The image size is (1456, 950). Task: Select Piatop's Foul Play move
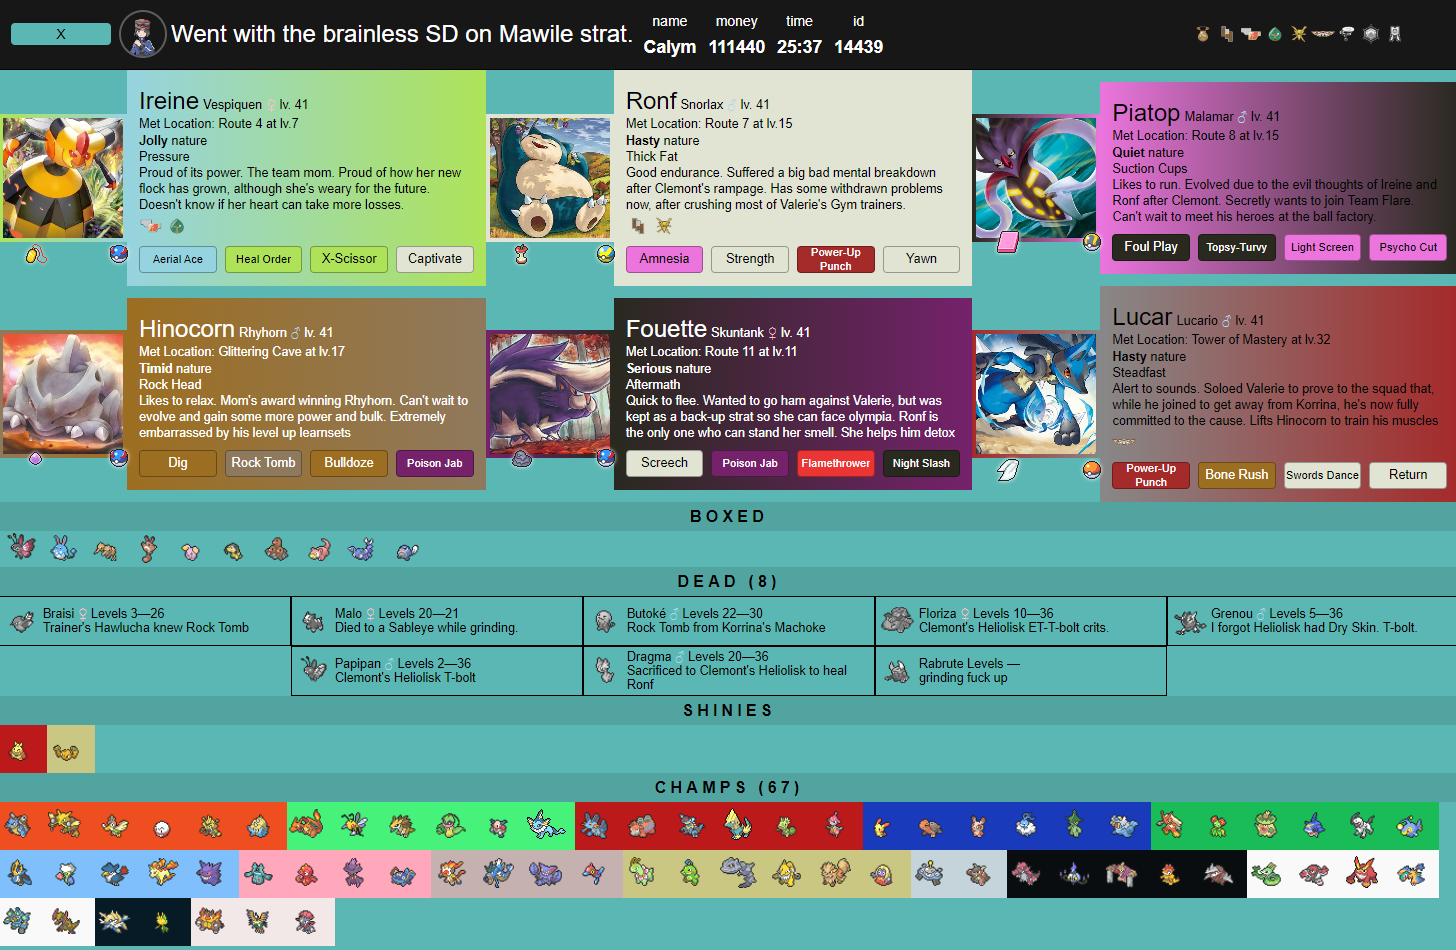(x=1151, y=247)
